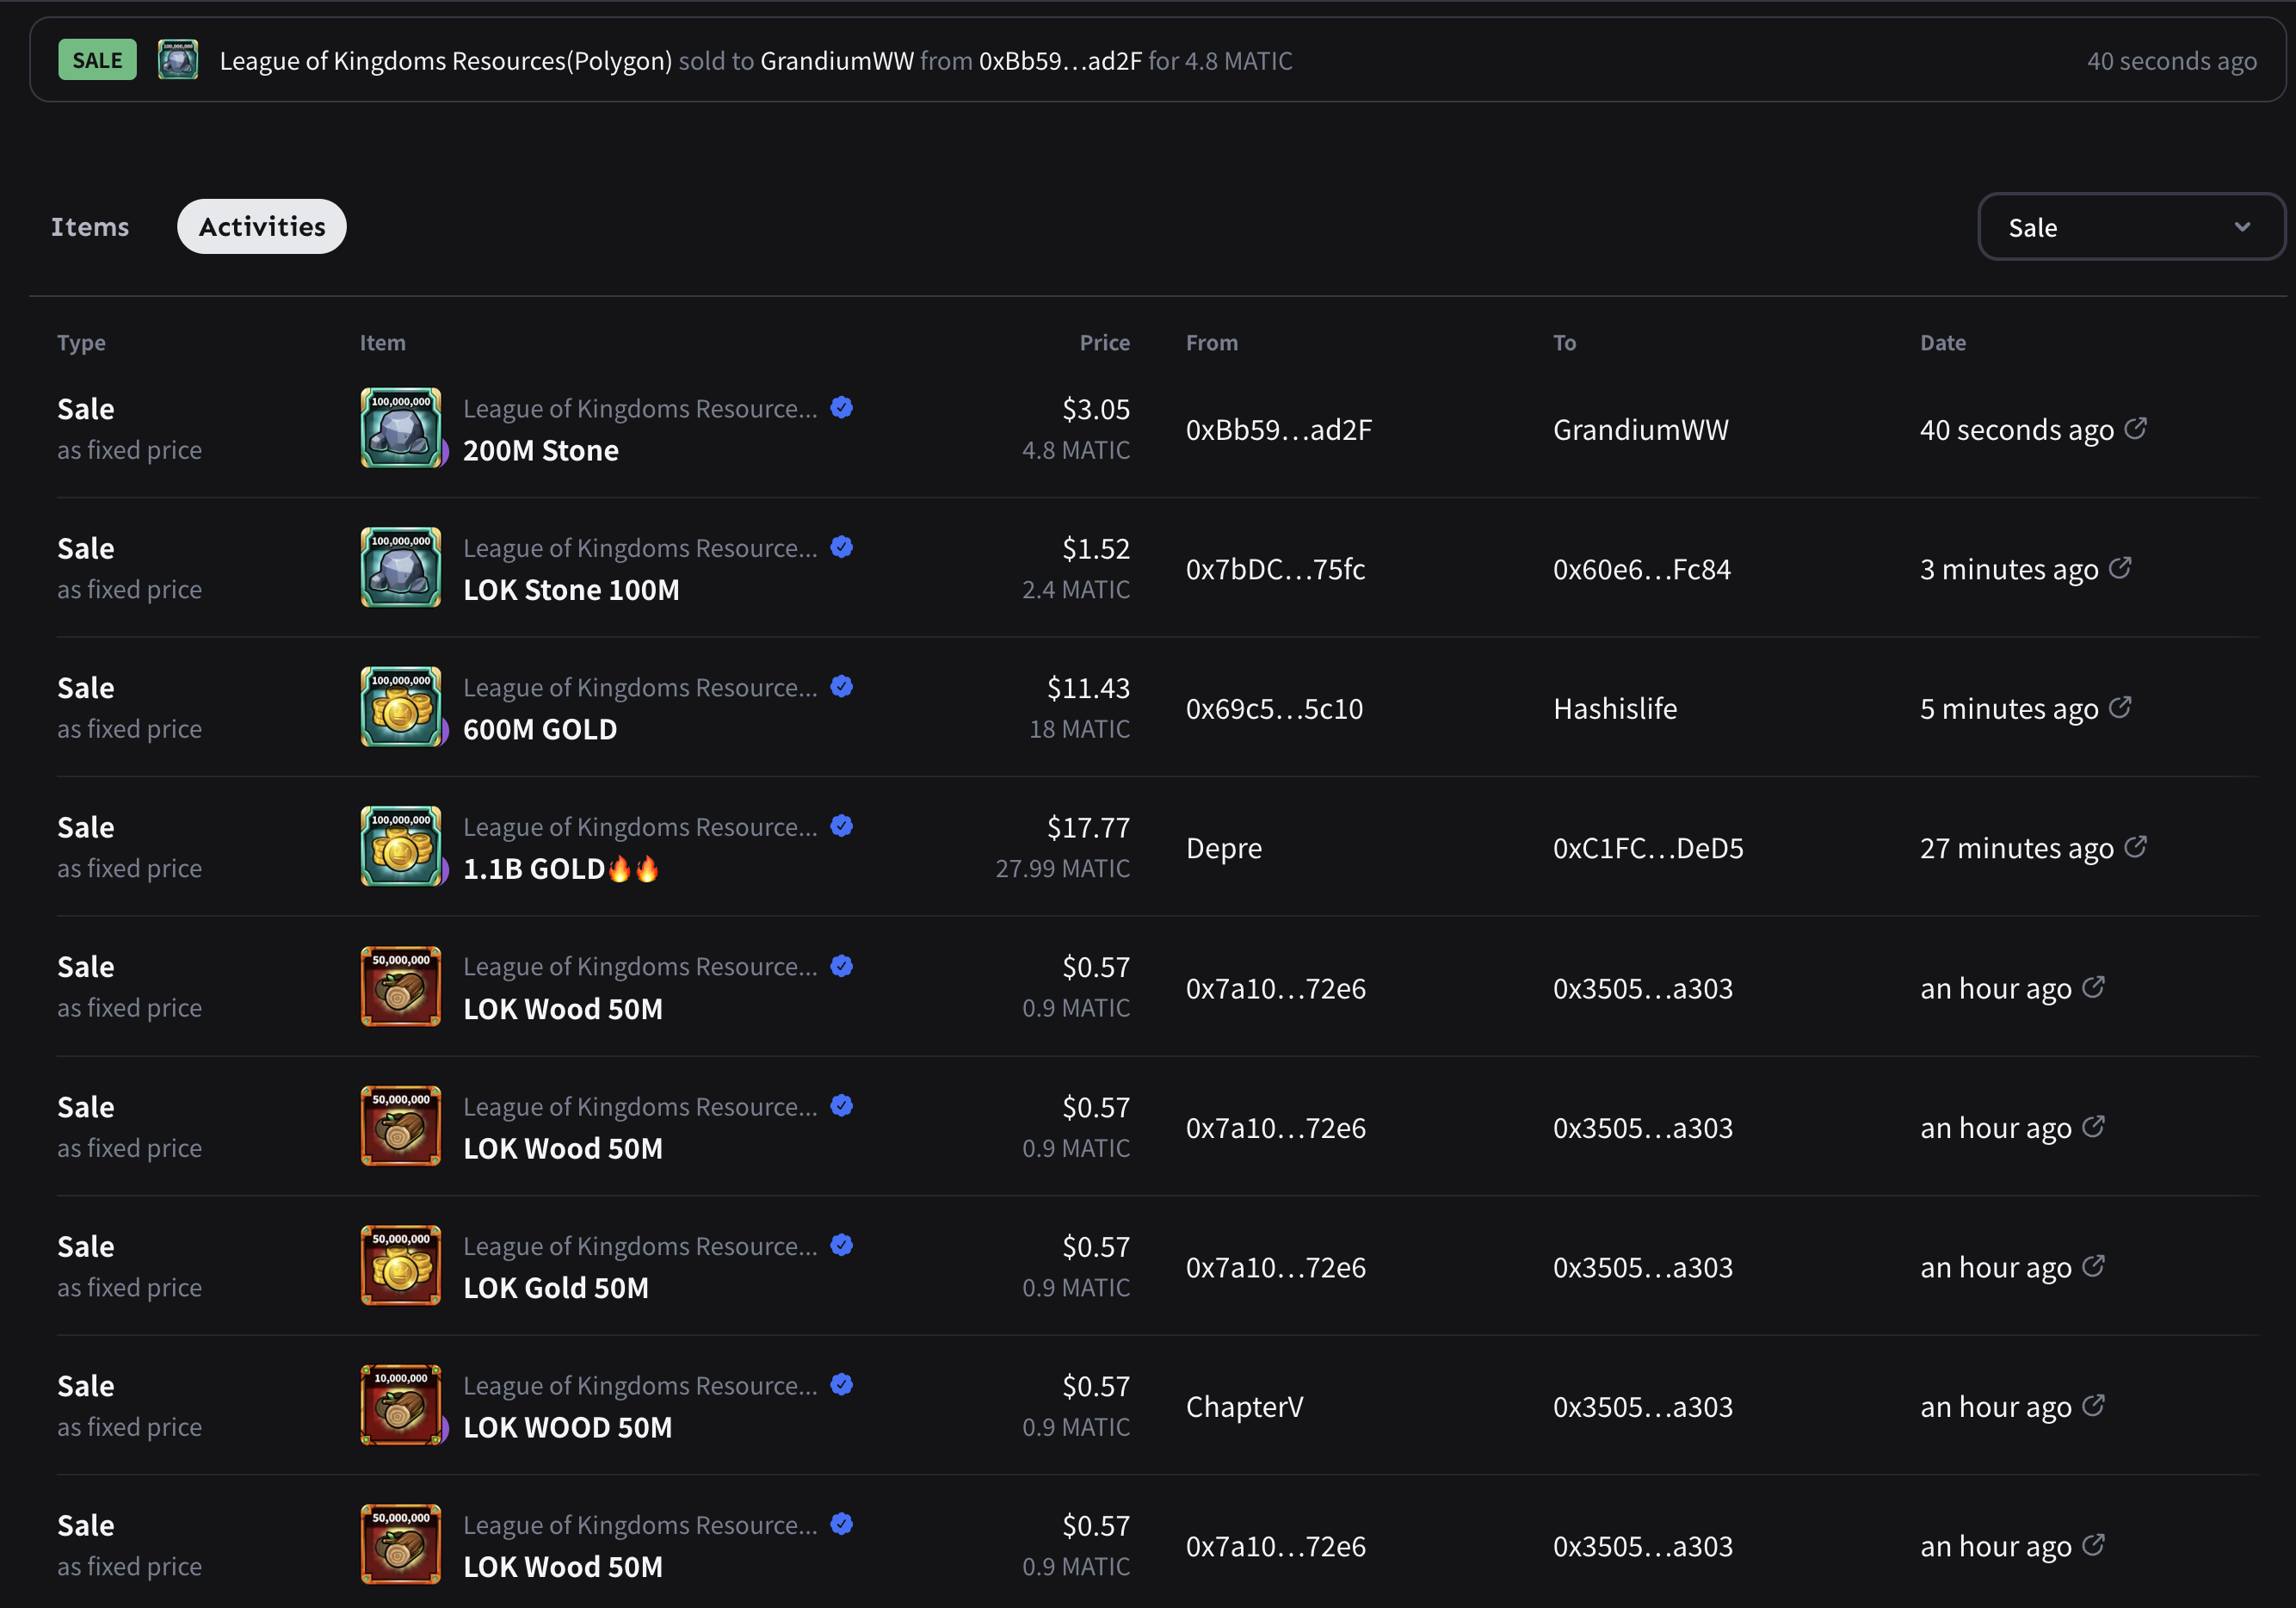The height and width of the screenshot is (1608, 2296).
Task: Click the Date column header
Action: click(1943, 343)
